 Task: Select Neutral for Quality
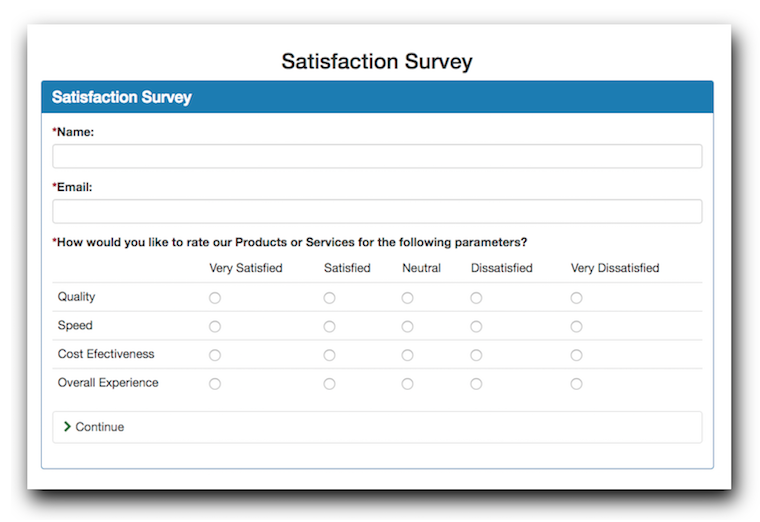coord(408,298)
